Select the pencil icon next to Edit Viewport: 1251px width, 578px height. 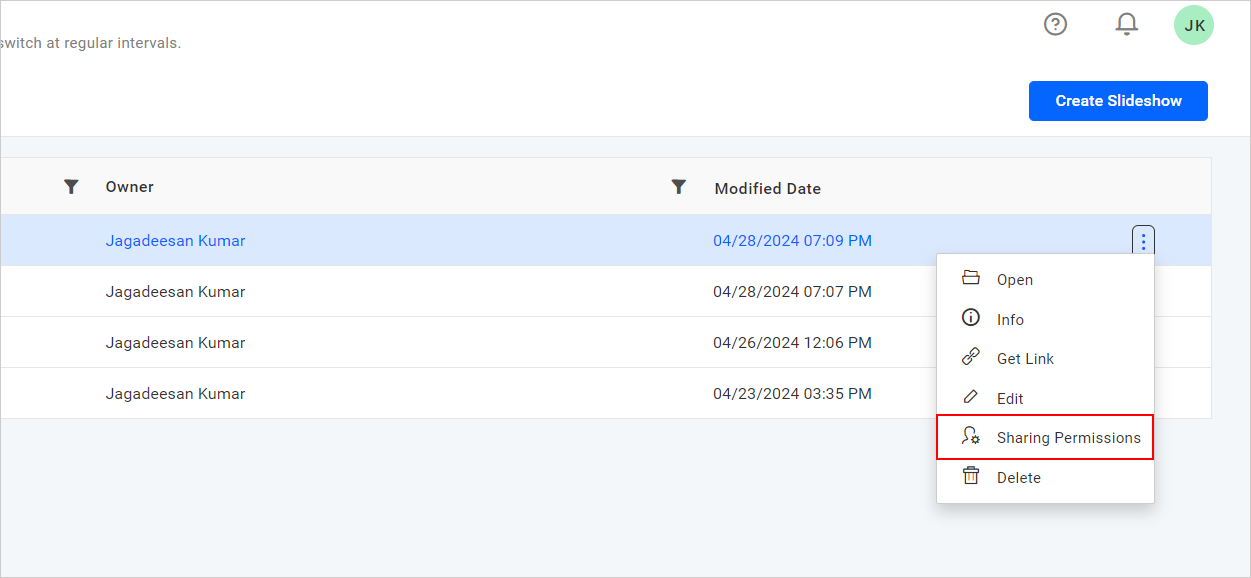(970, 397)
